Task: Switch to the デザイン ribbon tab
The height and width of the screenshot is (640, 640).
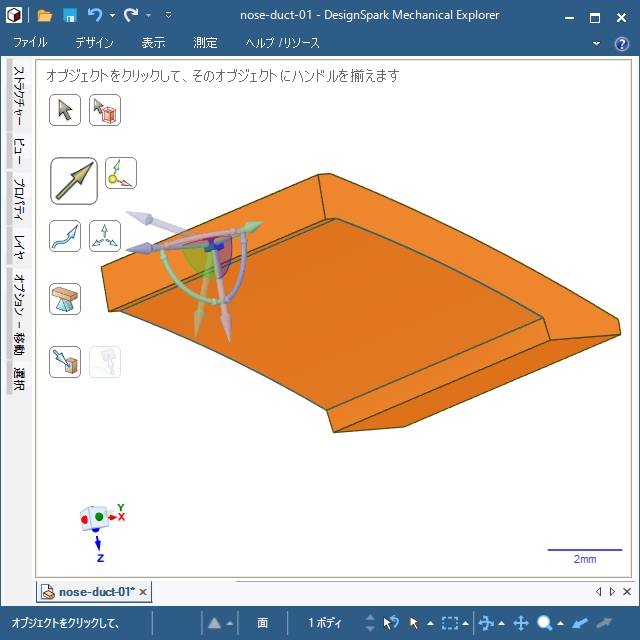Action: pyautogui.click(x=94, y=43)
